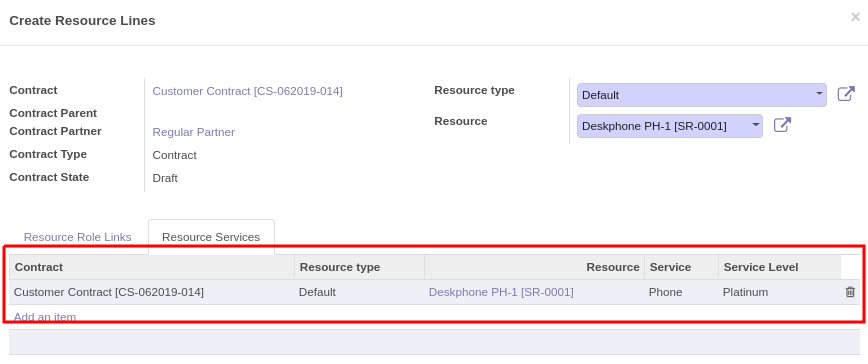Open external link icon beside Resource field
868x364 pixels.
(x=782, y=125)
